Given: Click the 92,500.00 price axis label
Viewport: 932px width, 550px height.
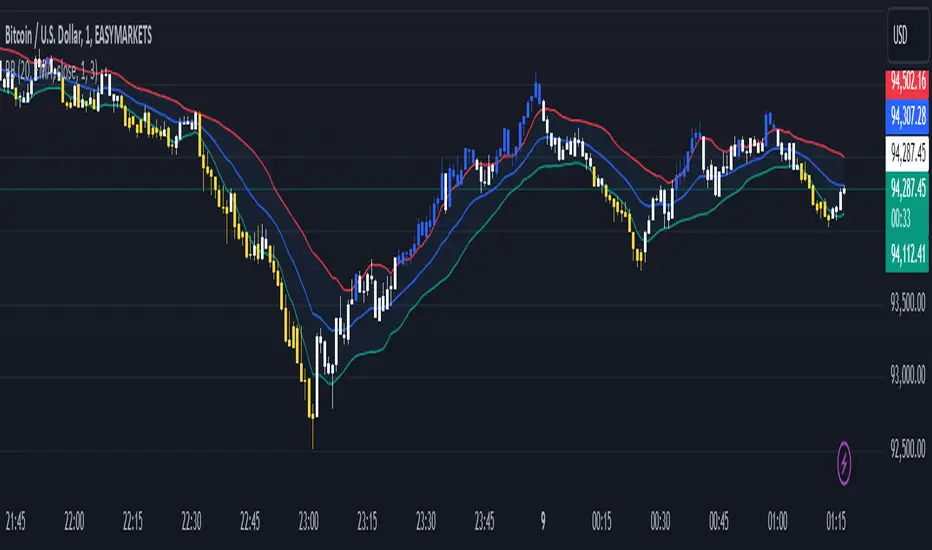Looking at the screenshot, I should tap(905, 451).
